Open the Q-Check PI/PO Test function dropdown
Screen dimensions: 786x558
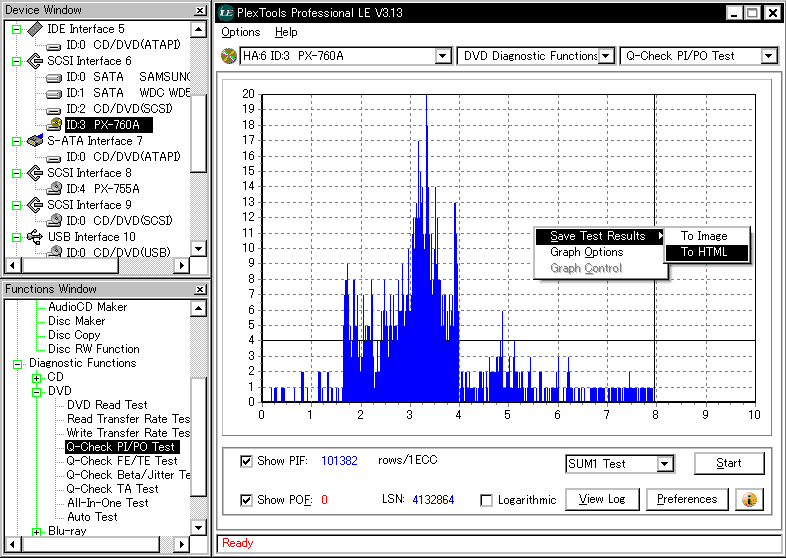pos(768,56)
